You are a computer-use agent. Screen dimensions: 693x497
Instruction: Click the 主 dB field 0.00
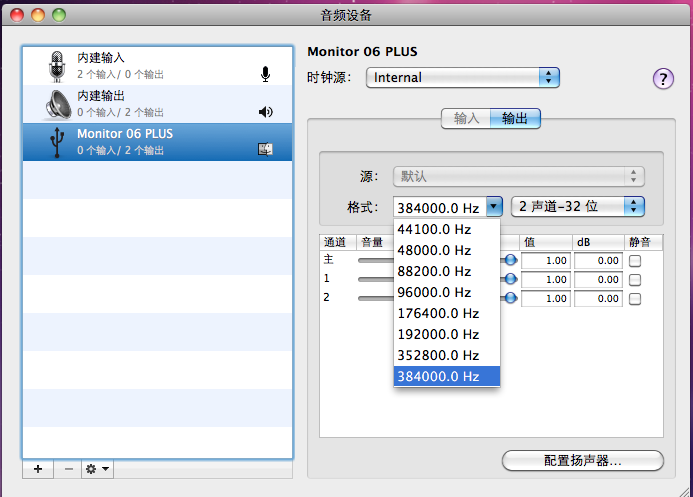click(x=598, y=261)
